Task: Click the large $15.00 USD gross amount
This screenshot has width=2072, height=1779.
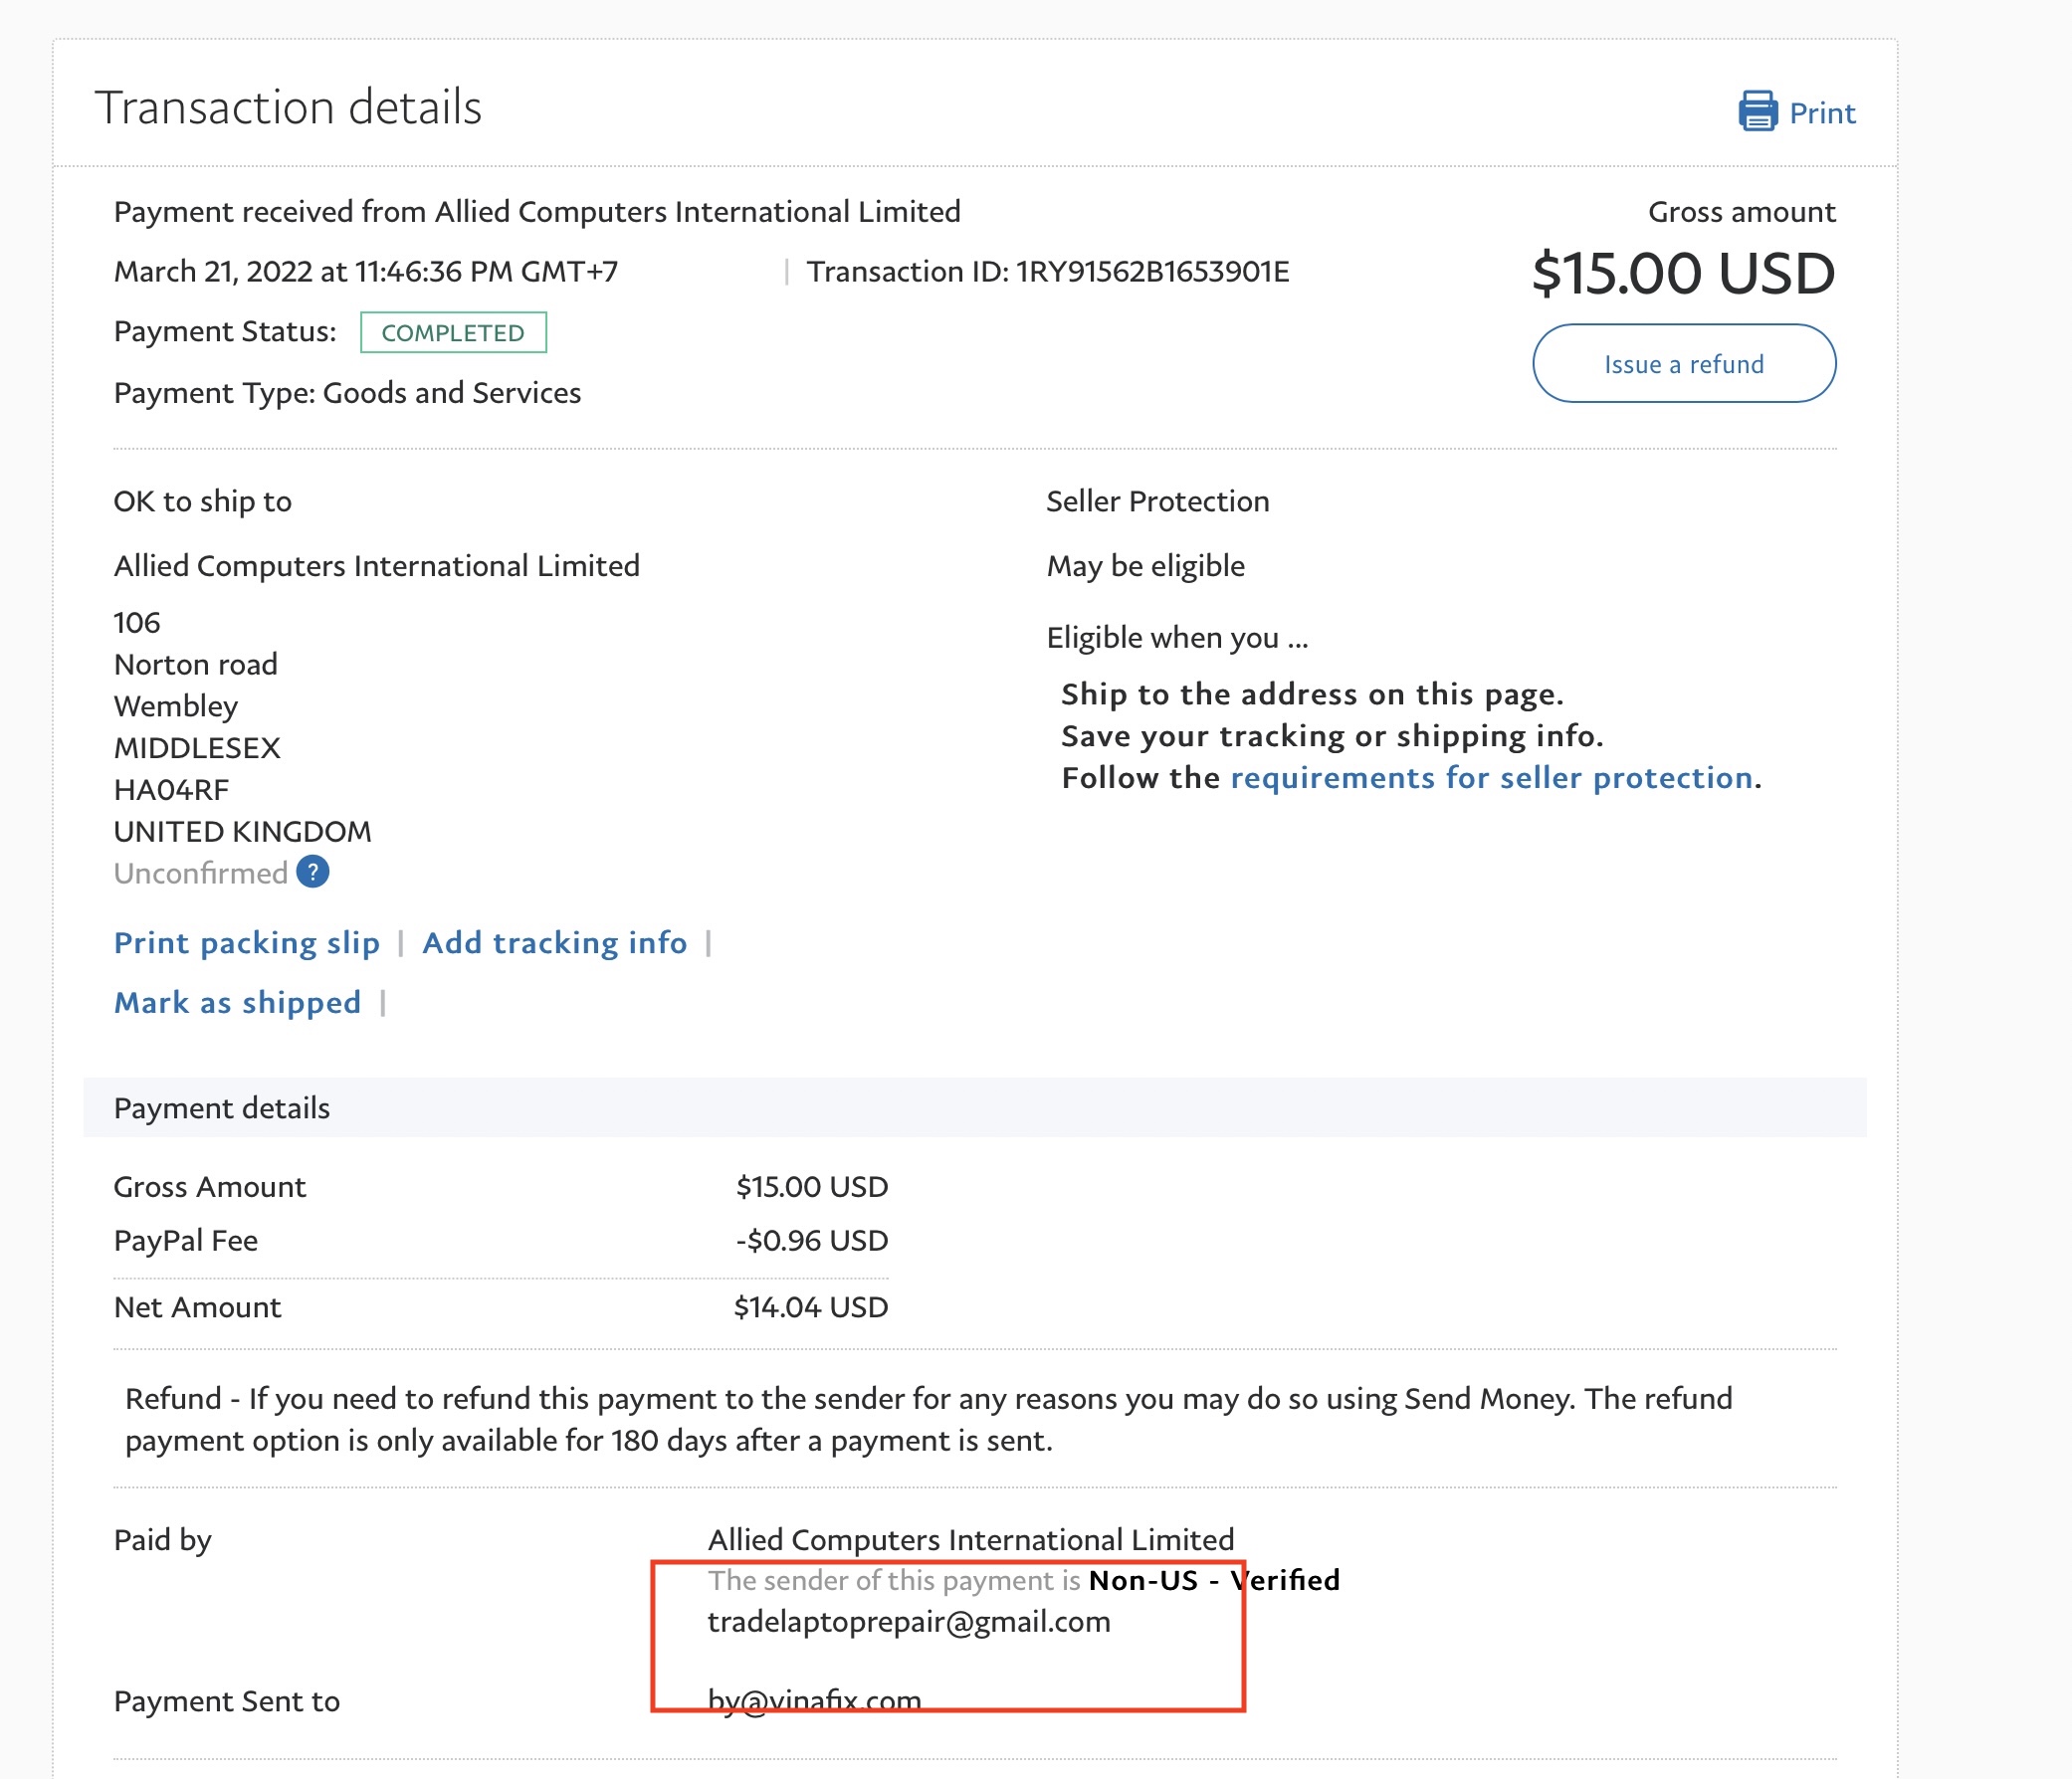Action: point(1683,273)
